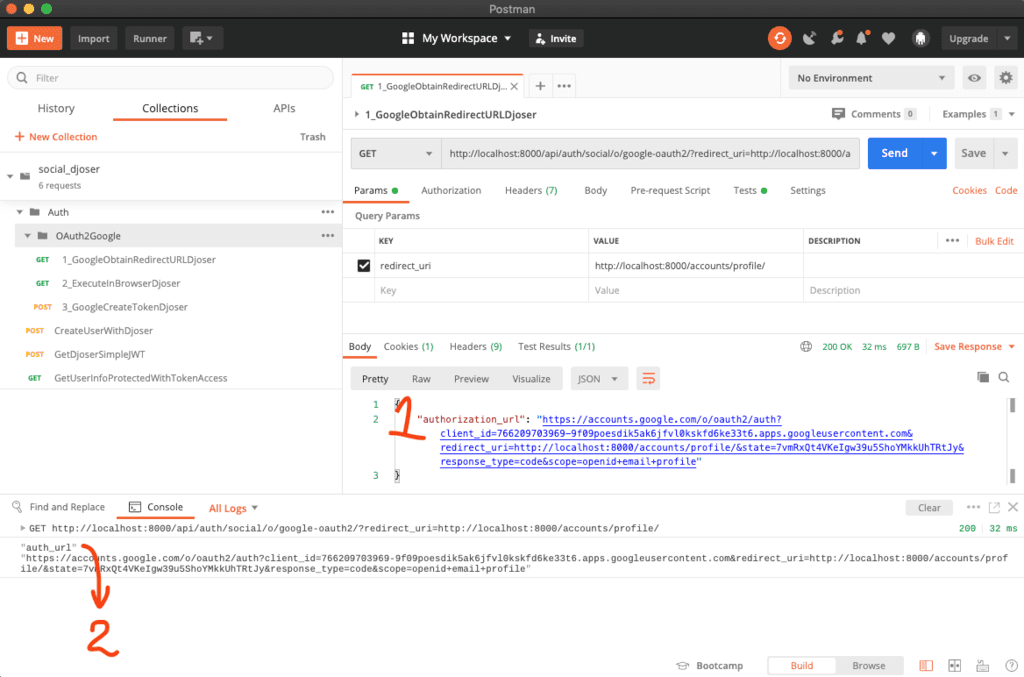Collapse the OAuth2Google folder
This screenshot has width=1024, height=677.
pos(28,236)
